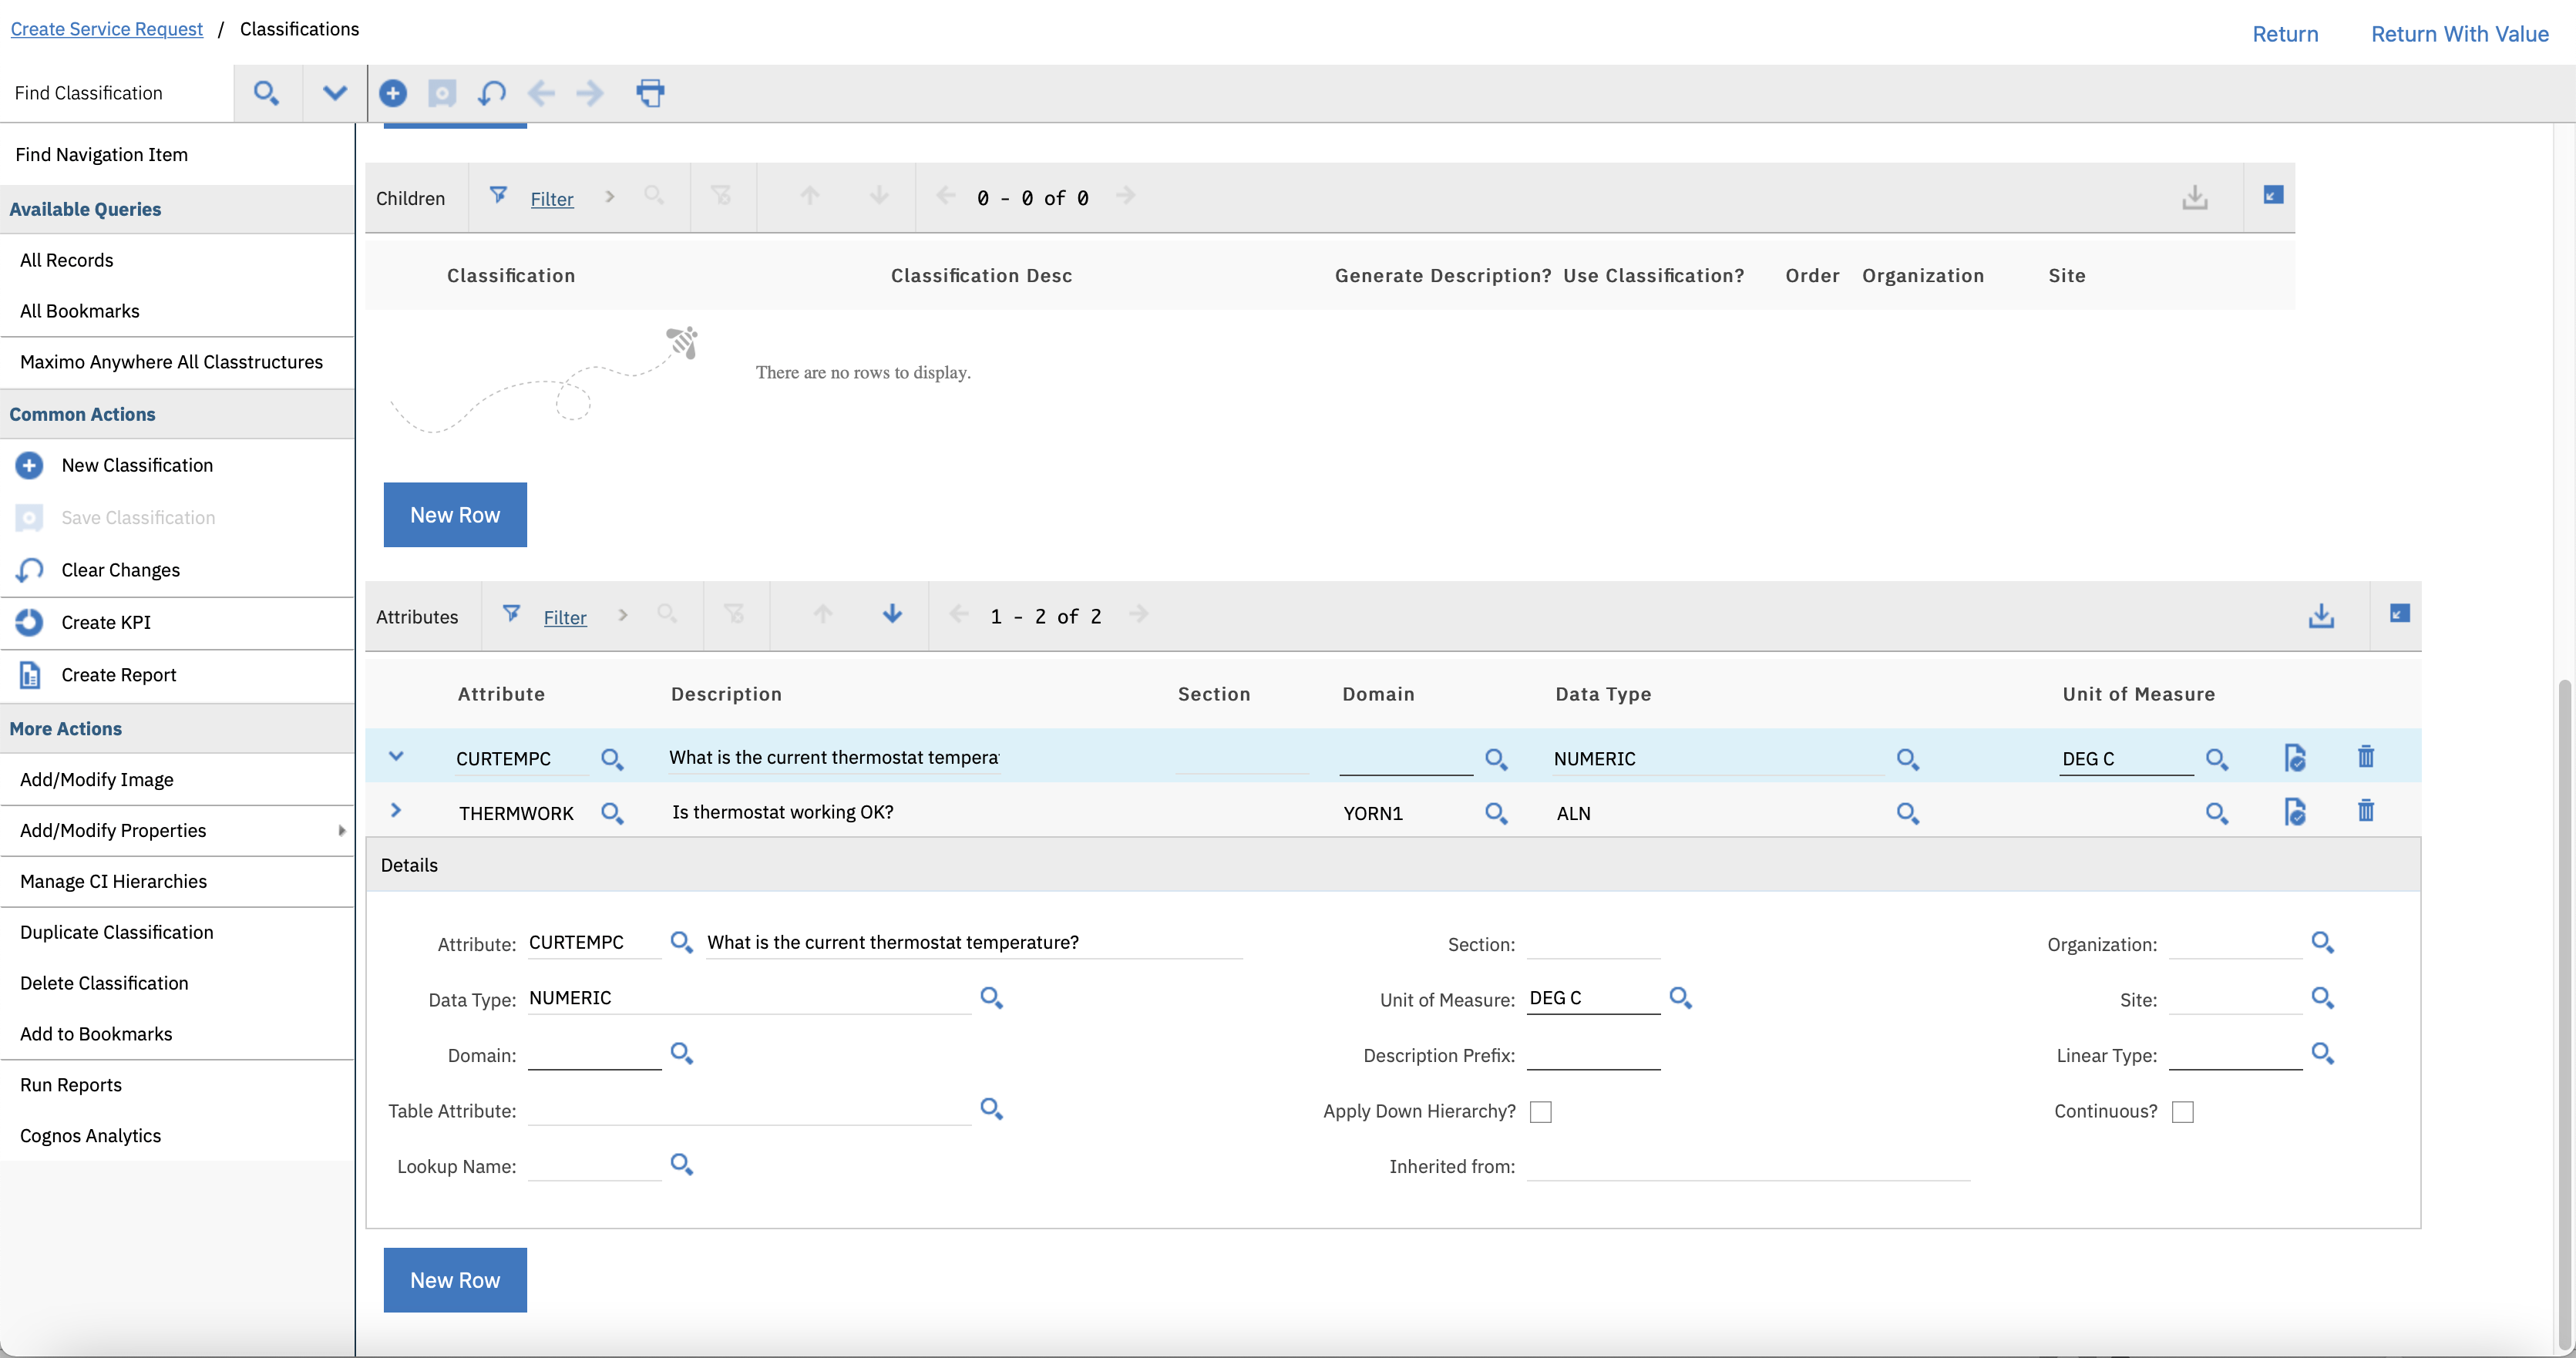Image resolution: width=2576 pixels, height=1358 pixels.
Task: Click the search icon next to Find Classification
Action: point(265,93)
